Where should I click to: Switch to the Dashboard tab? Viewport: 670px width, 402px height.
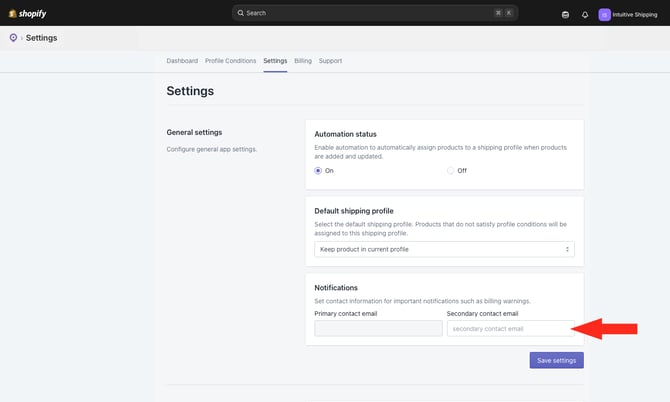[182, 61]
